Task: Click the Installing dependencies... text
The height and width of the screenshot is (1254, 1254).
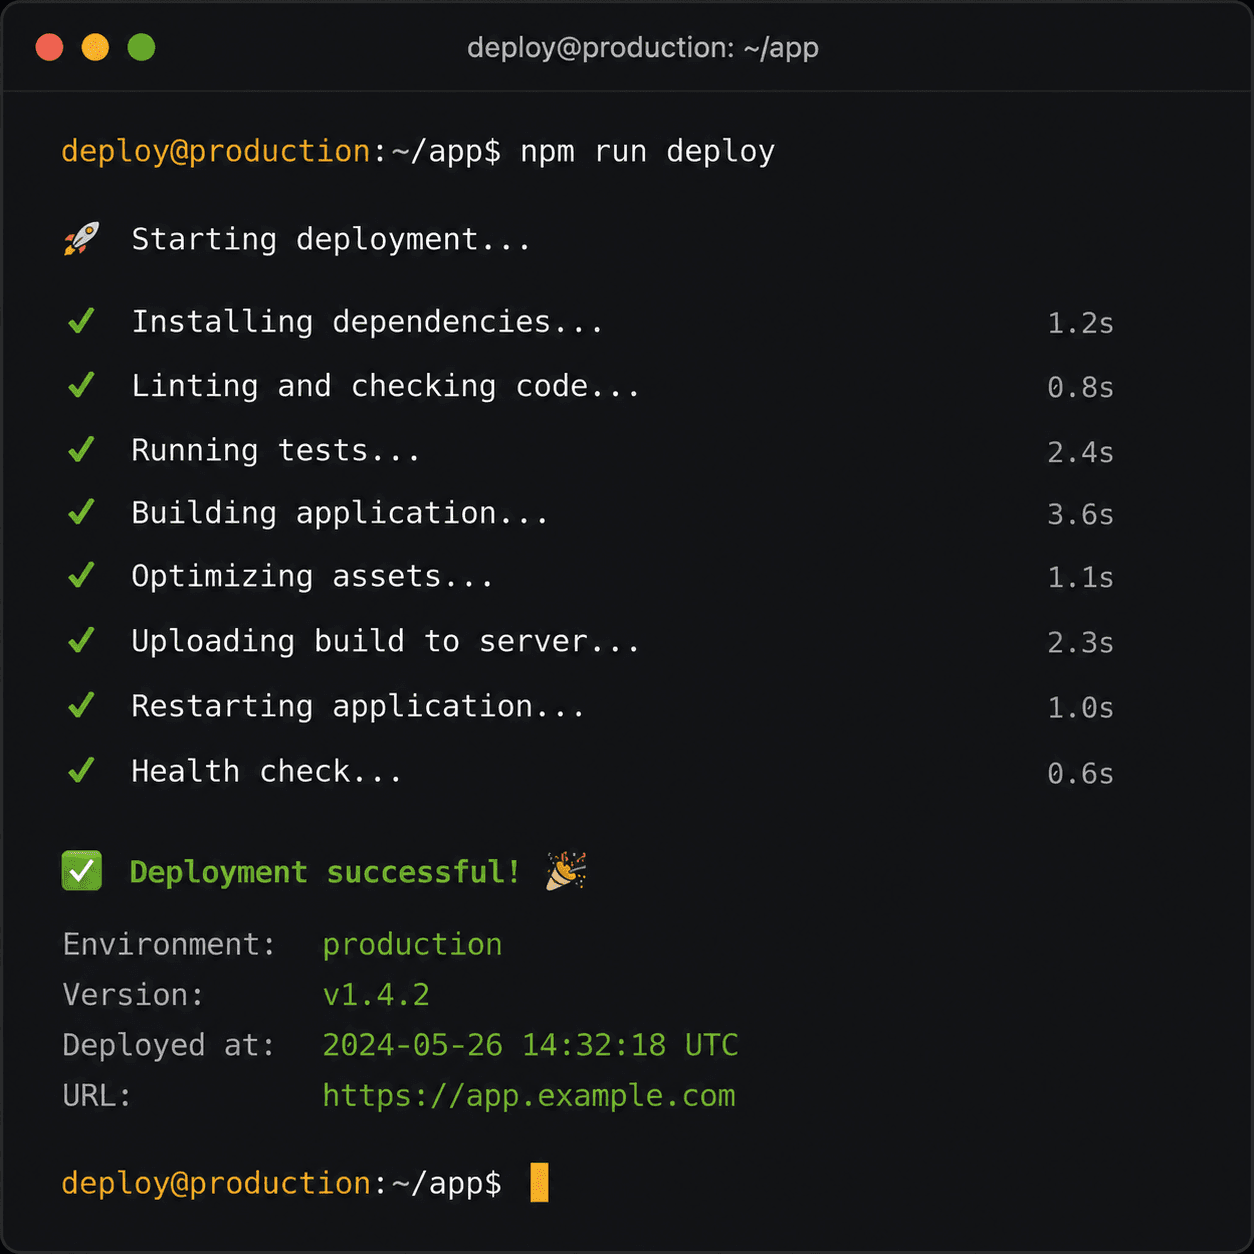Action: [x=368, y=322]
